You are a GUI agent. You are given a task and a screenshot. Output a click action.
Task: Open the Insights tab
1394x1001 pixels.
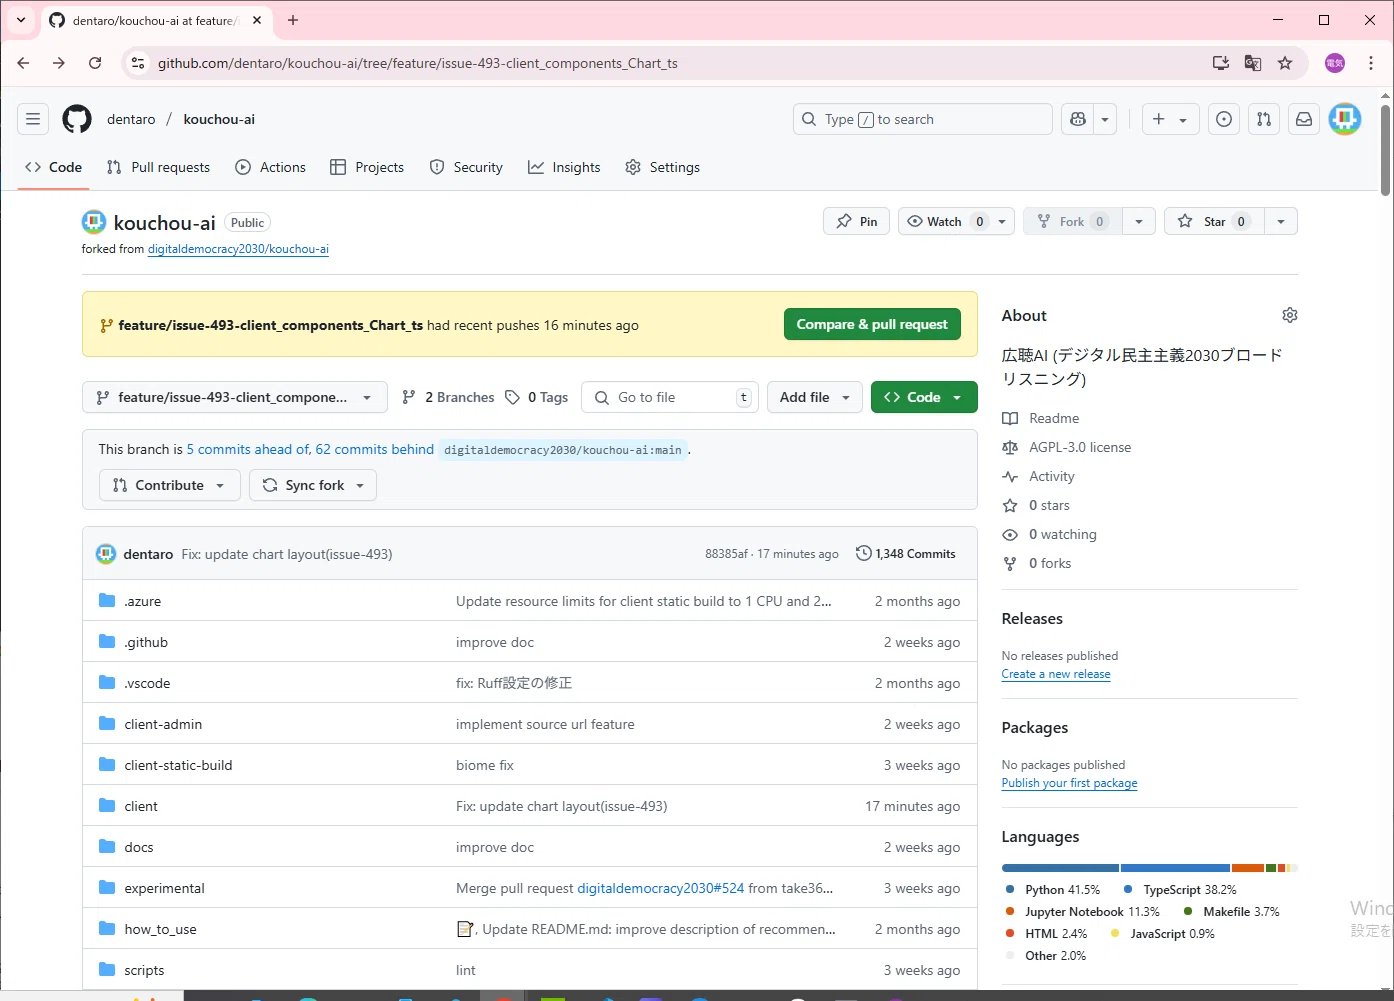pyautogui.click(x=564, y=167)
